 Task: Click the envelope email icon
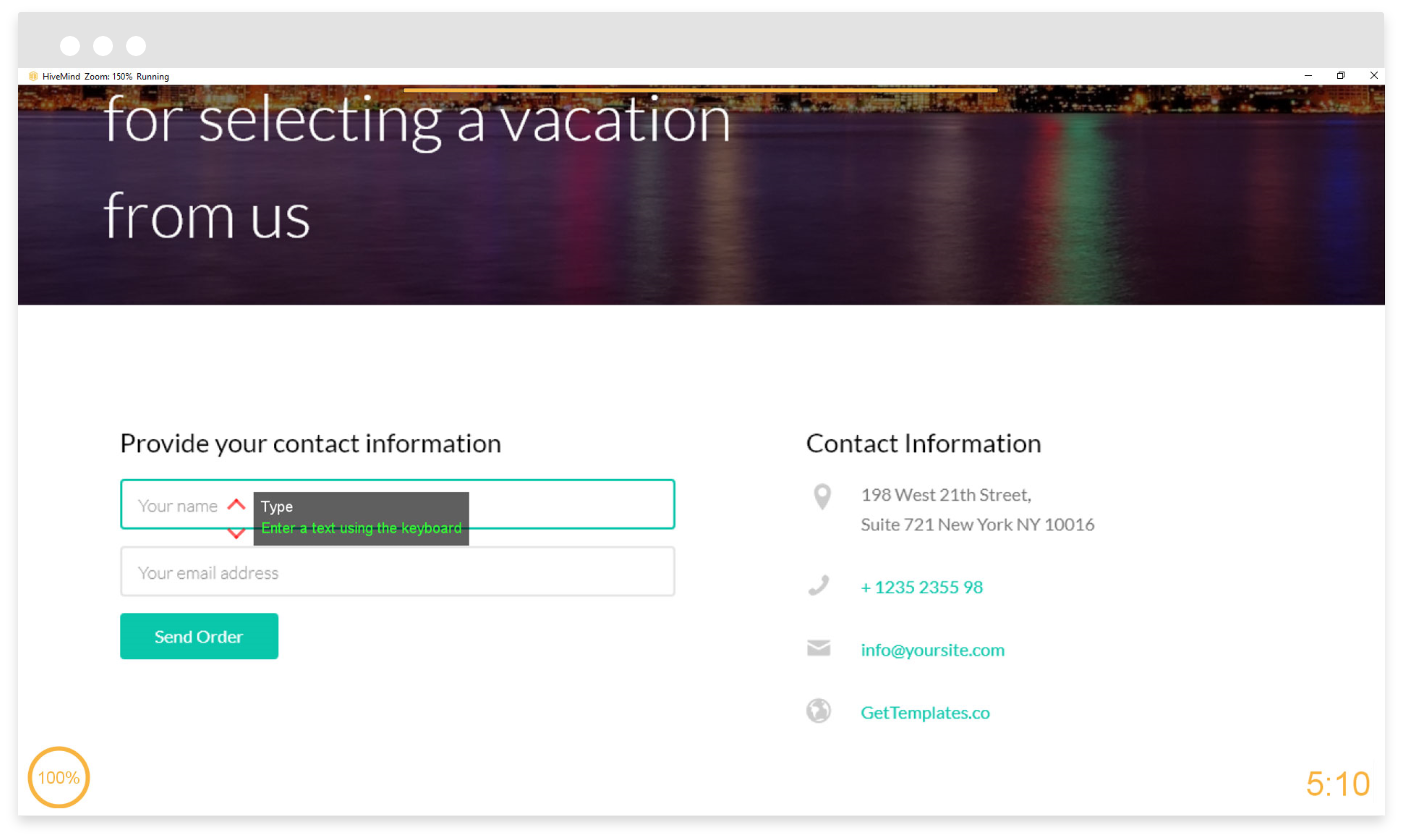(x=818, y=649)
